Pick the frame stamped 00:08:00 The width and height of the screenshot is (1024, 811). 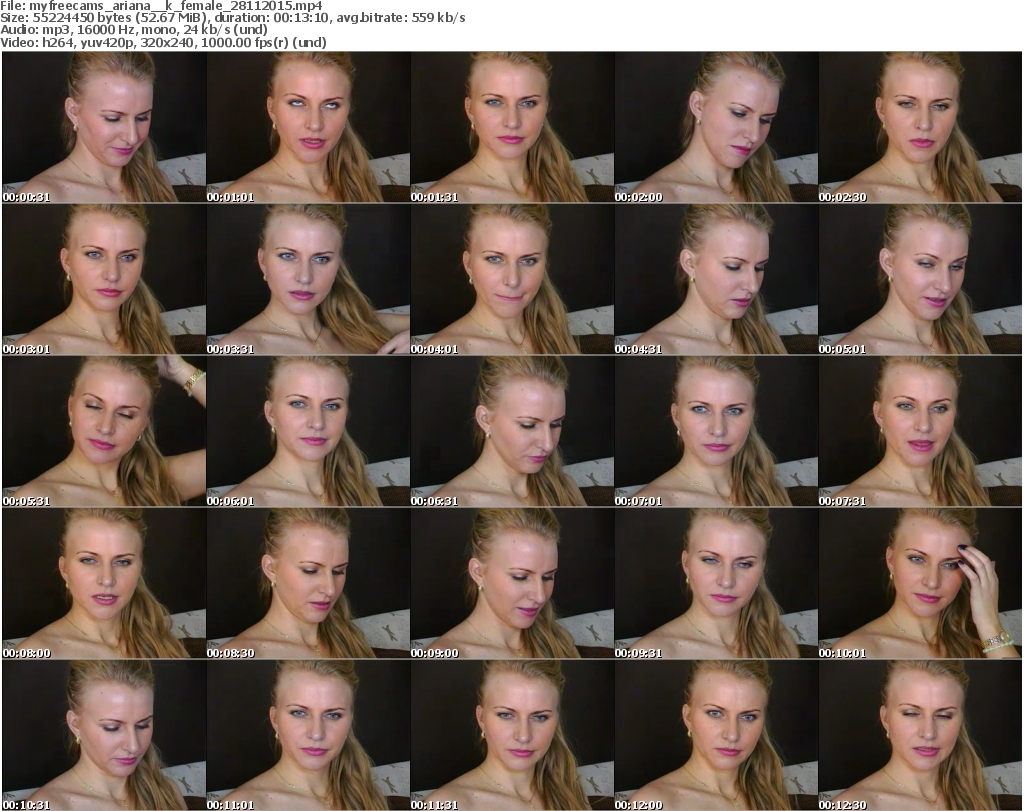click(x=104, y=584)
